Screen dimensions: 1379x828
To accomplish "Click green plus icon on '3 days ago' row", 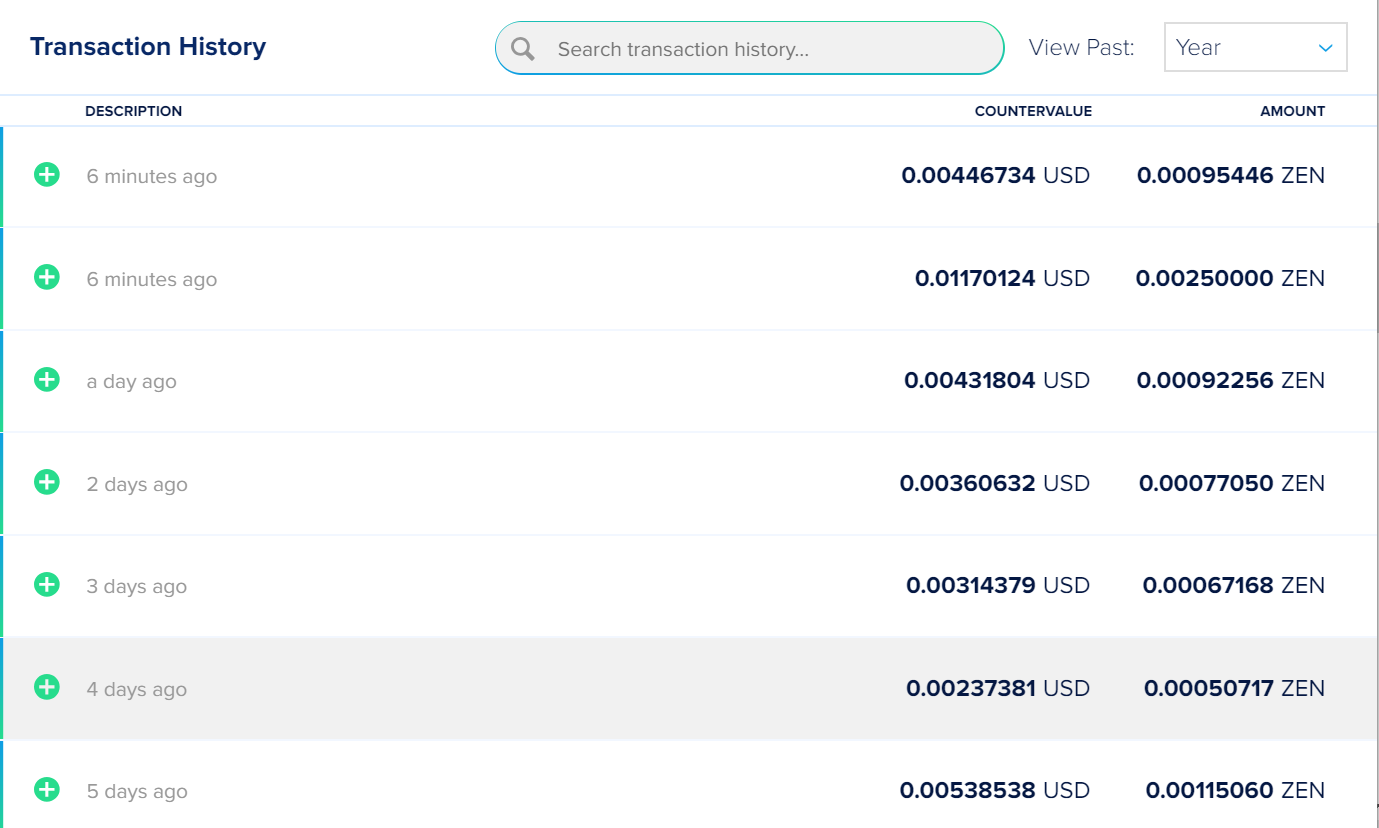I will click(x=47, y=585).
